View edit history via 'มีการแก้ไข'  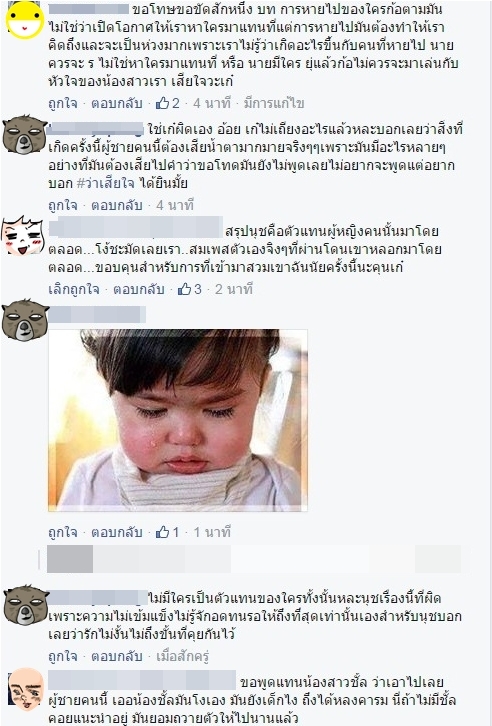coord(274,103)
